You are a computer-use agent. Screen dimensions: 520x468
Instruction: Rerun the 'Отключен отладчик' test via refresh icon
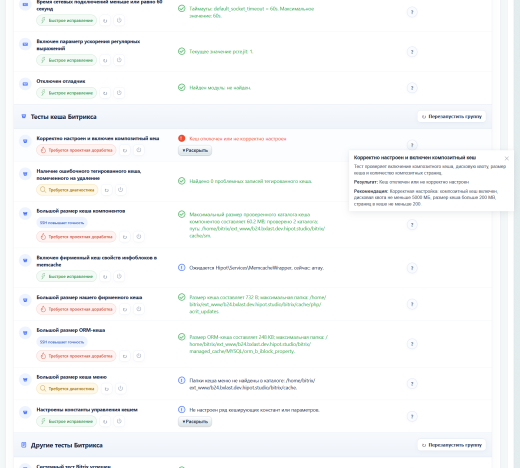(x=105, y=93)
